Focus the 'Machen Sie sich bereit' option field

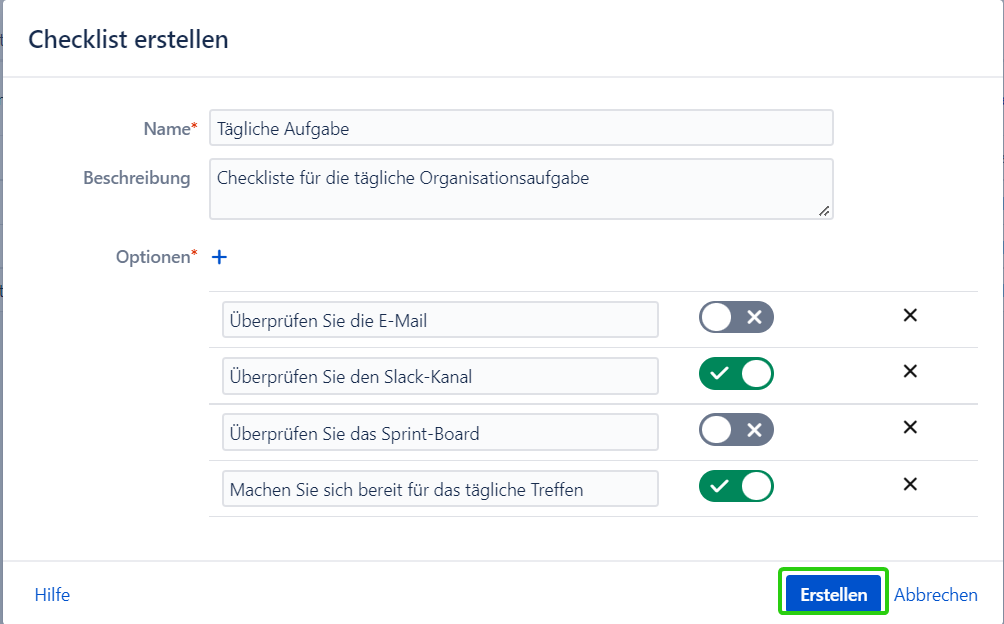tap(440, 489)
